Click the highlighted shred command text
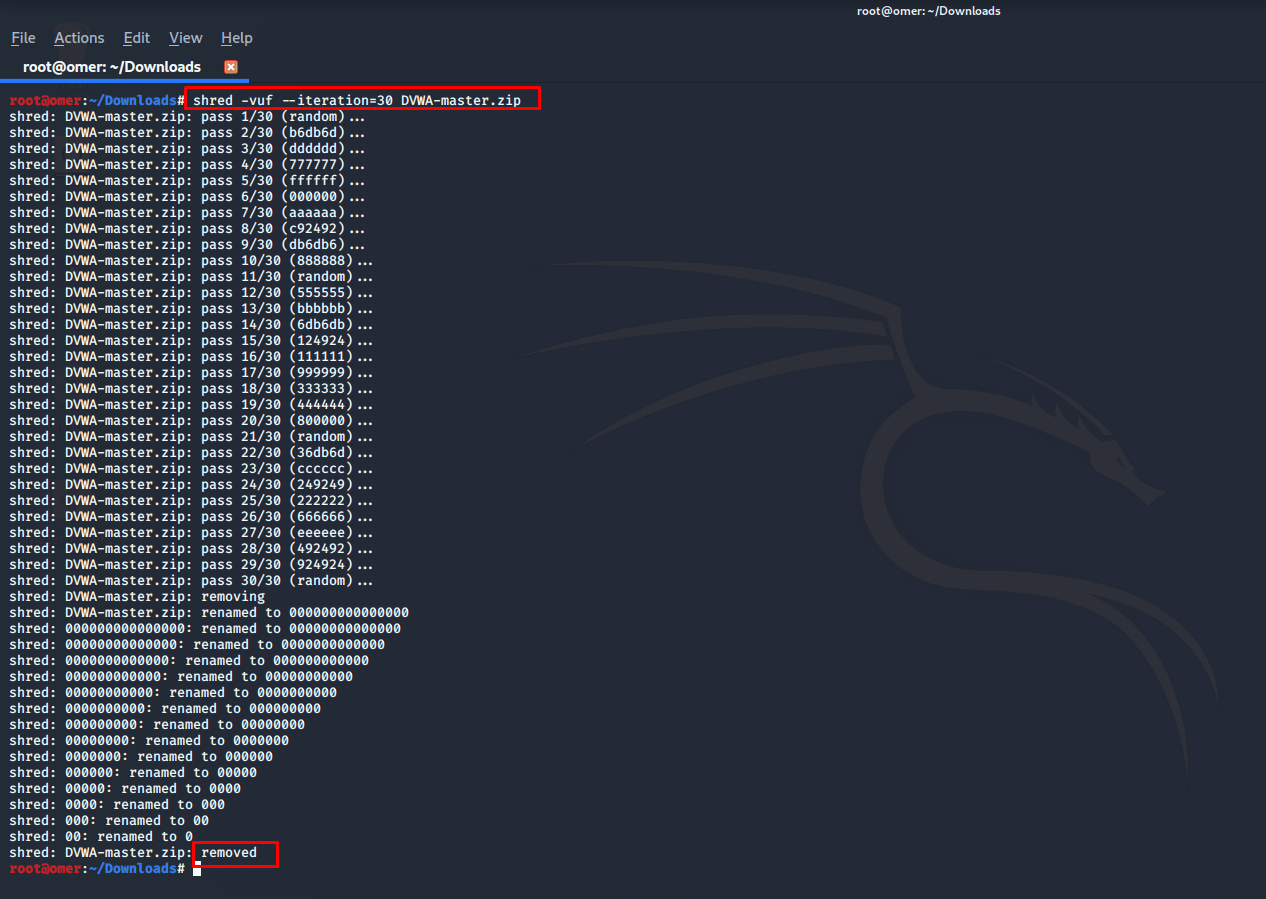This screenshot has width=1266, height=899. click(x=360, y=100)
